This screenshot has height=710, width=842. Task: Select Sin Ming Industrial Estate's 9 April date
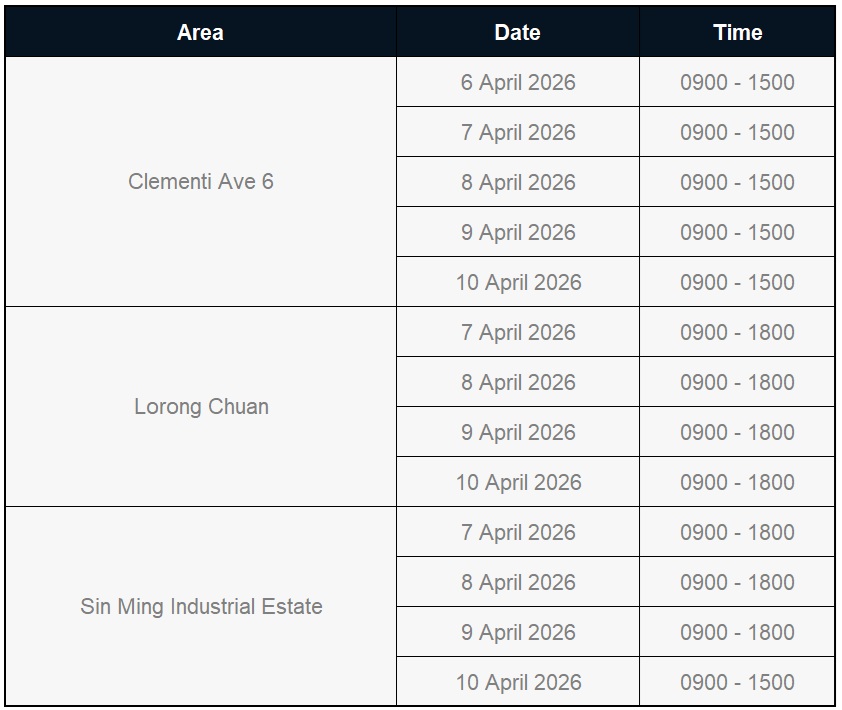pos(517,632)
